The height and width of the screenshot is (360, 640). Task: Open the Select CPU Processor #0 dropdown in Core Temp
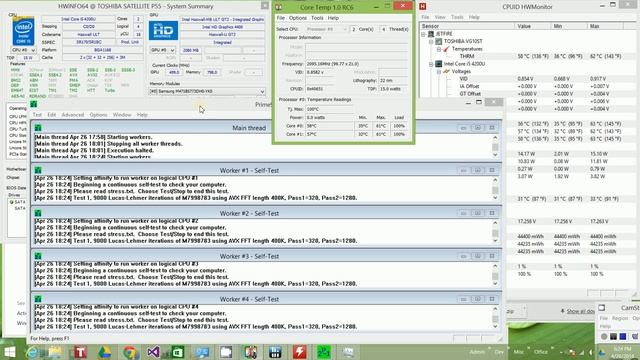tap(327, 29)
